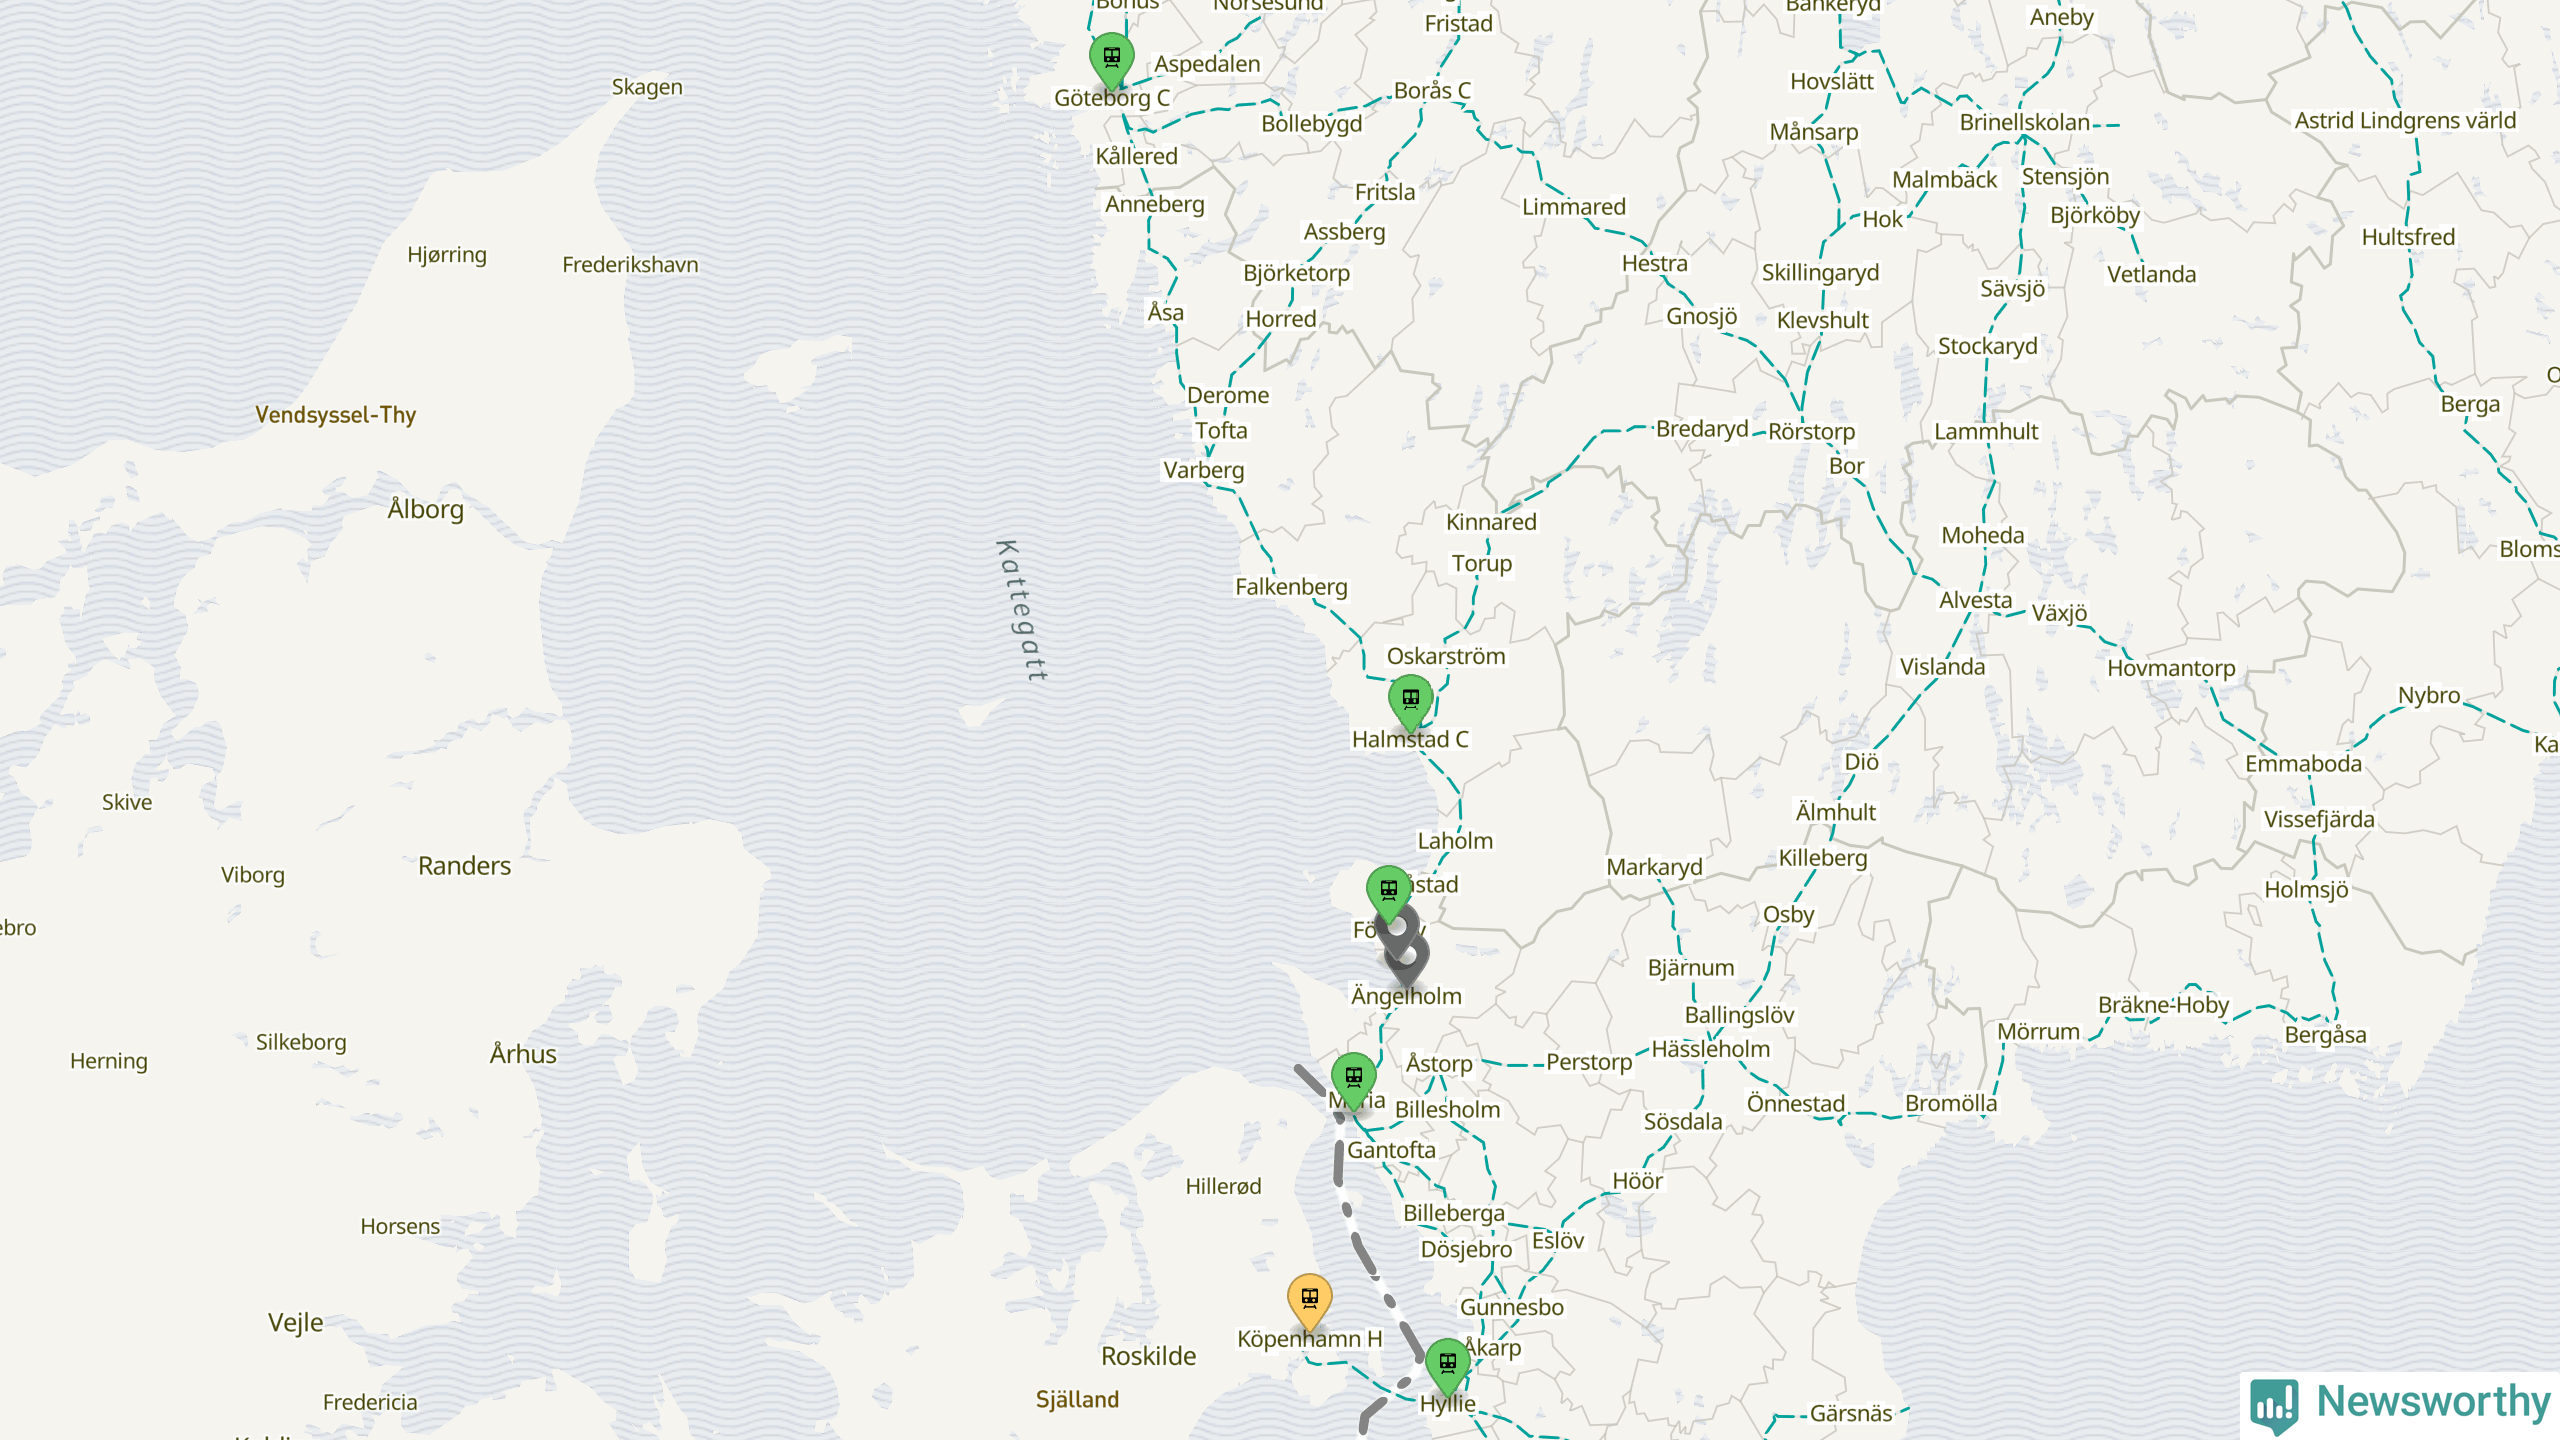
Task: Click the Själland region label
Action: pos(1077,1400)
